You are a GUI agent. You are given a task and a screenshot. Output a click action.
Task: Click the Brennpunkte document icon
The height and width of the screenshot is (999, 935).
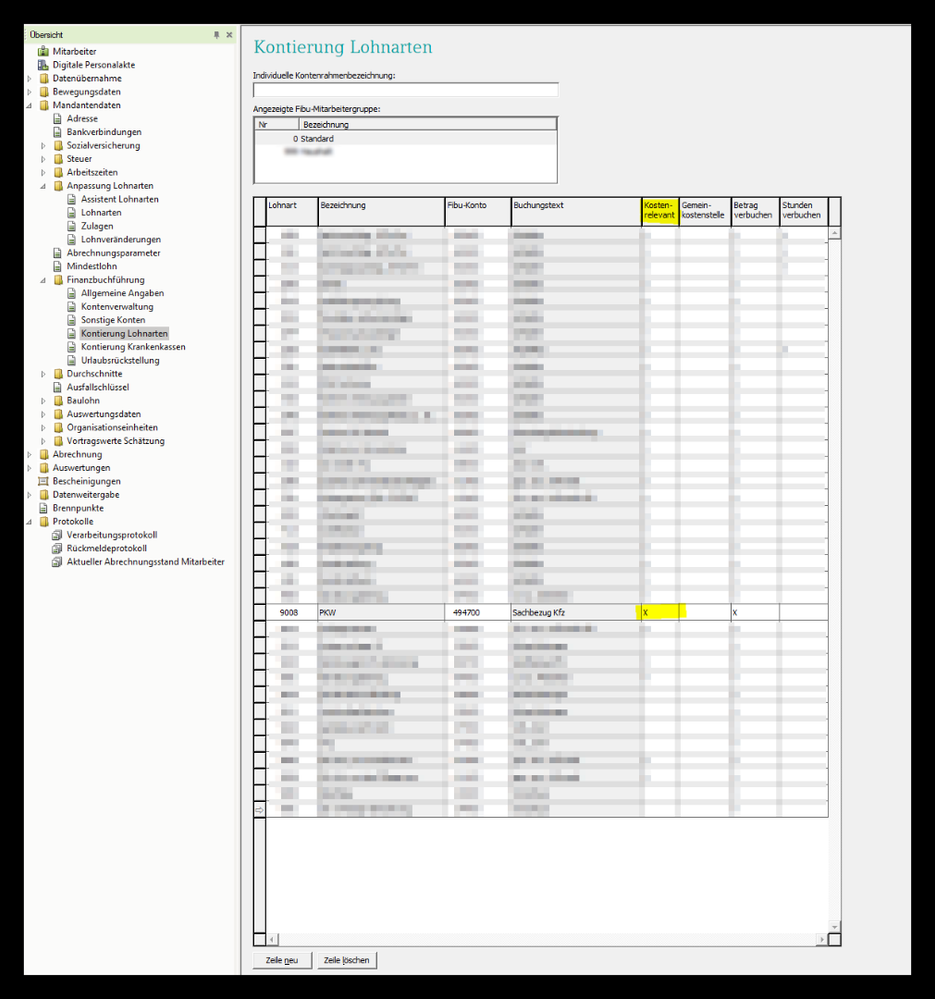pyautogui.click(x=43, y=507)
